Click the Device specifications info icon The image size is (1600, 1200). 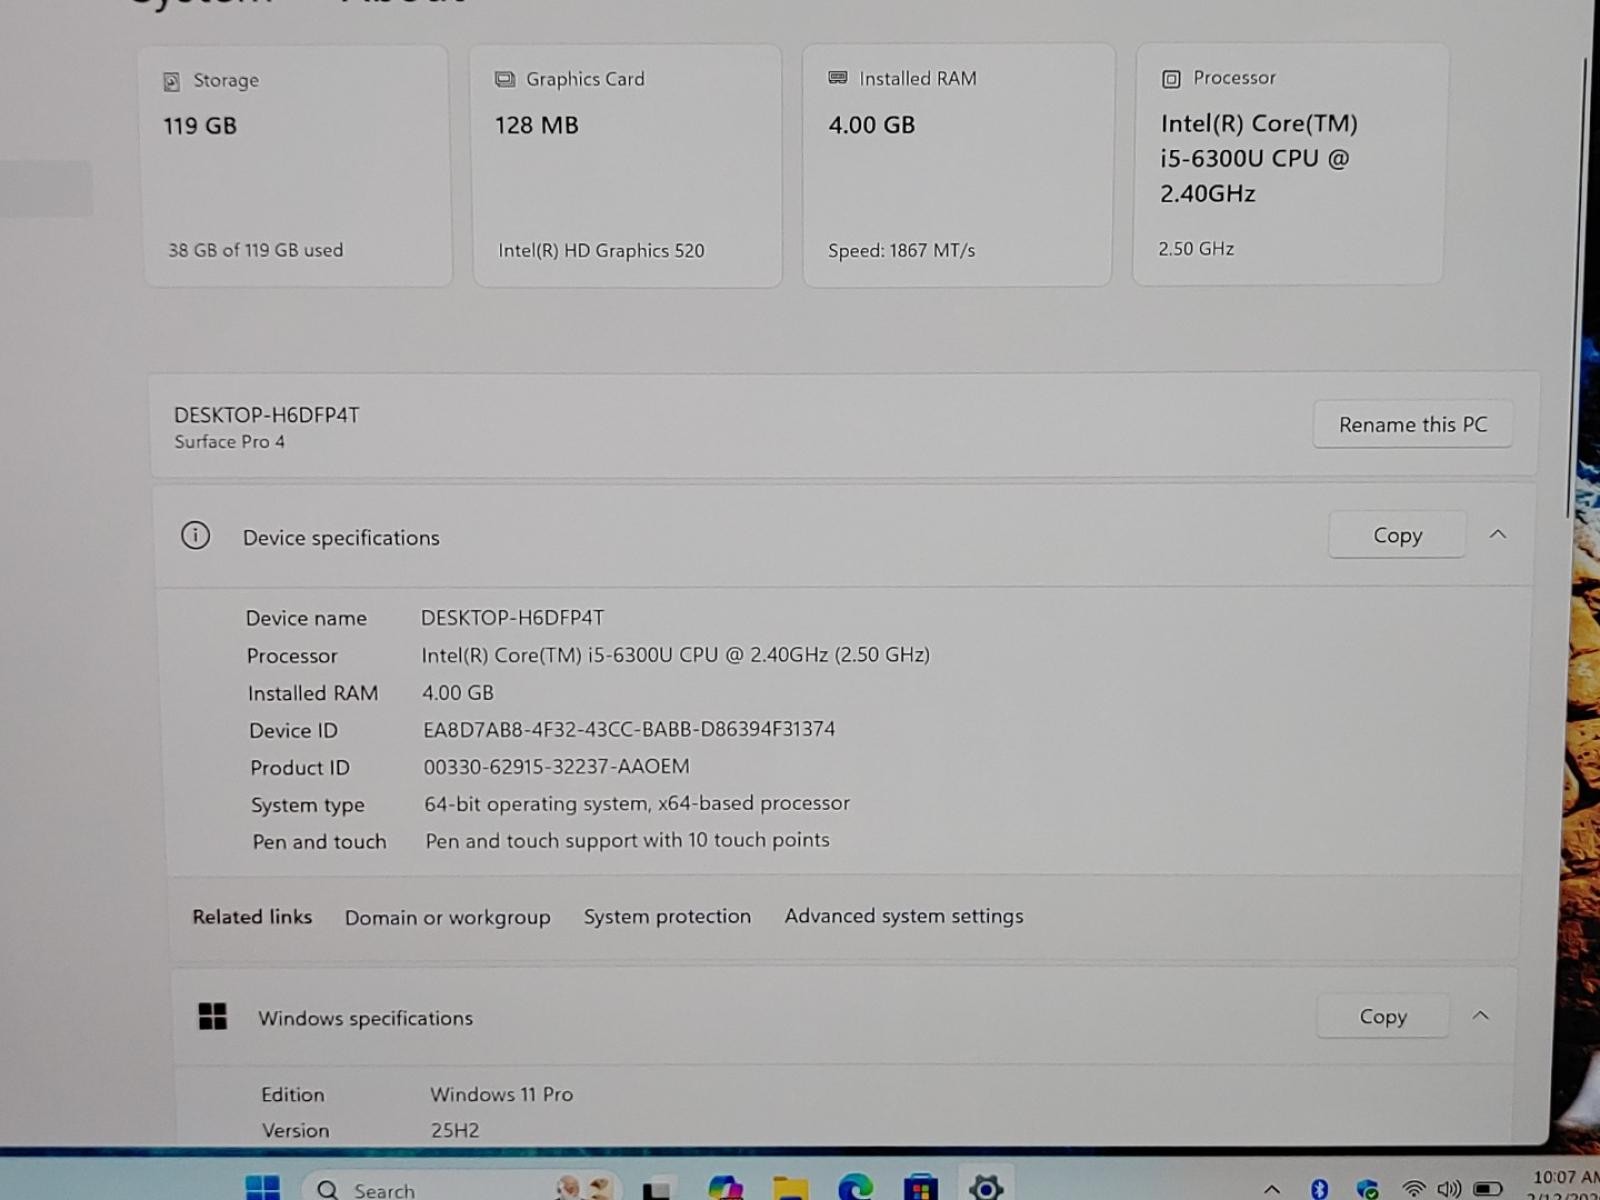(195, 536)
